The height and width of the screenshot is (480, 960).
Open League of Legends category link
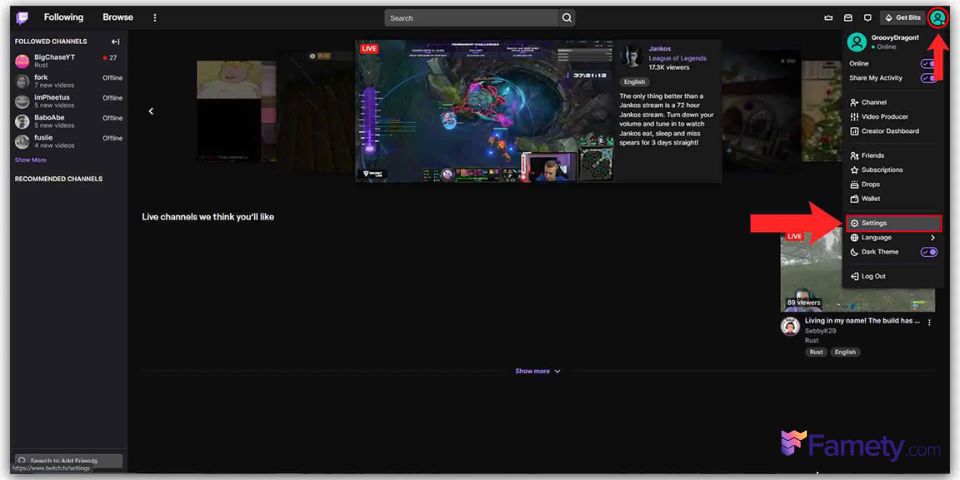coord(677,58)
